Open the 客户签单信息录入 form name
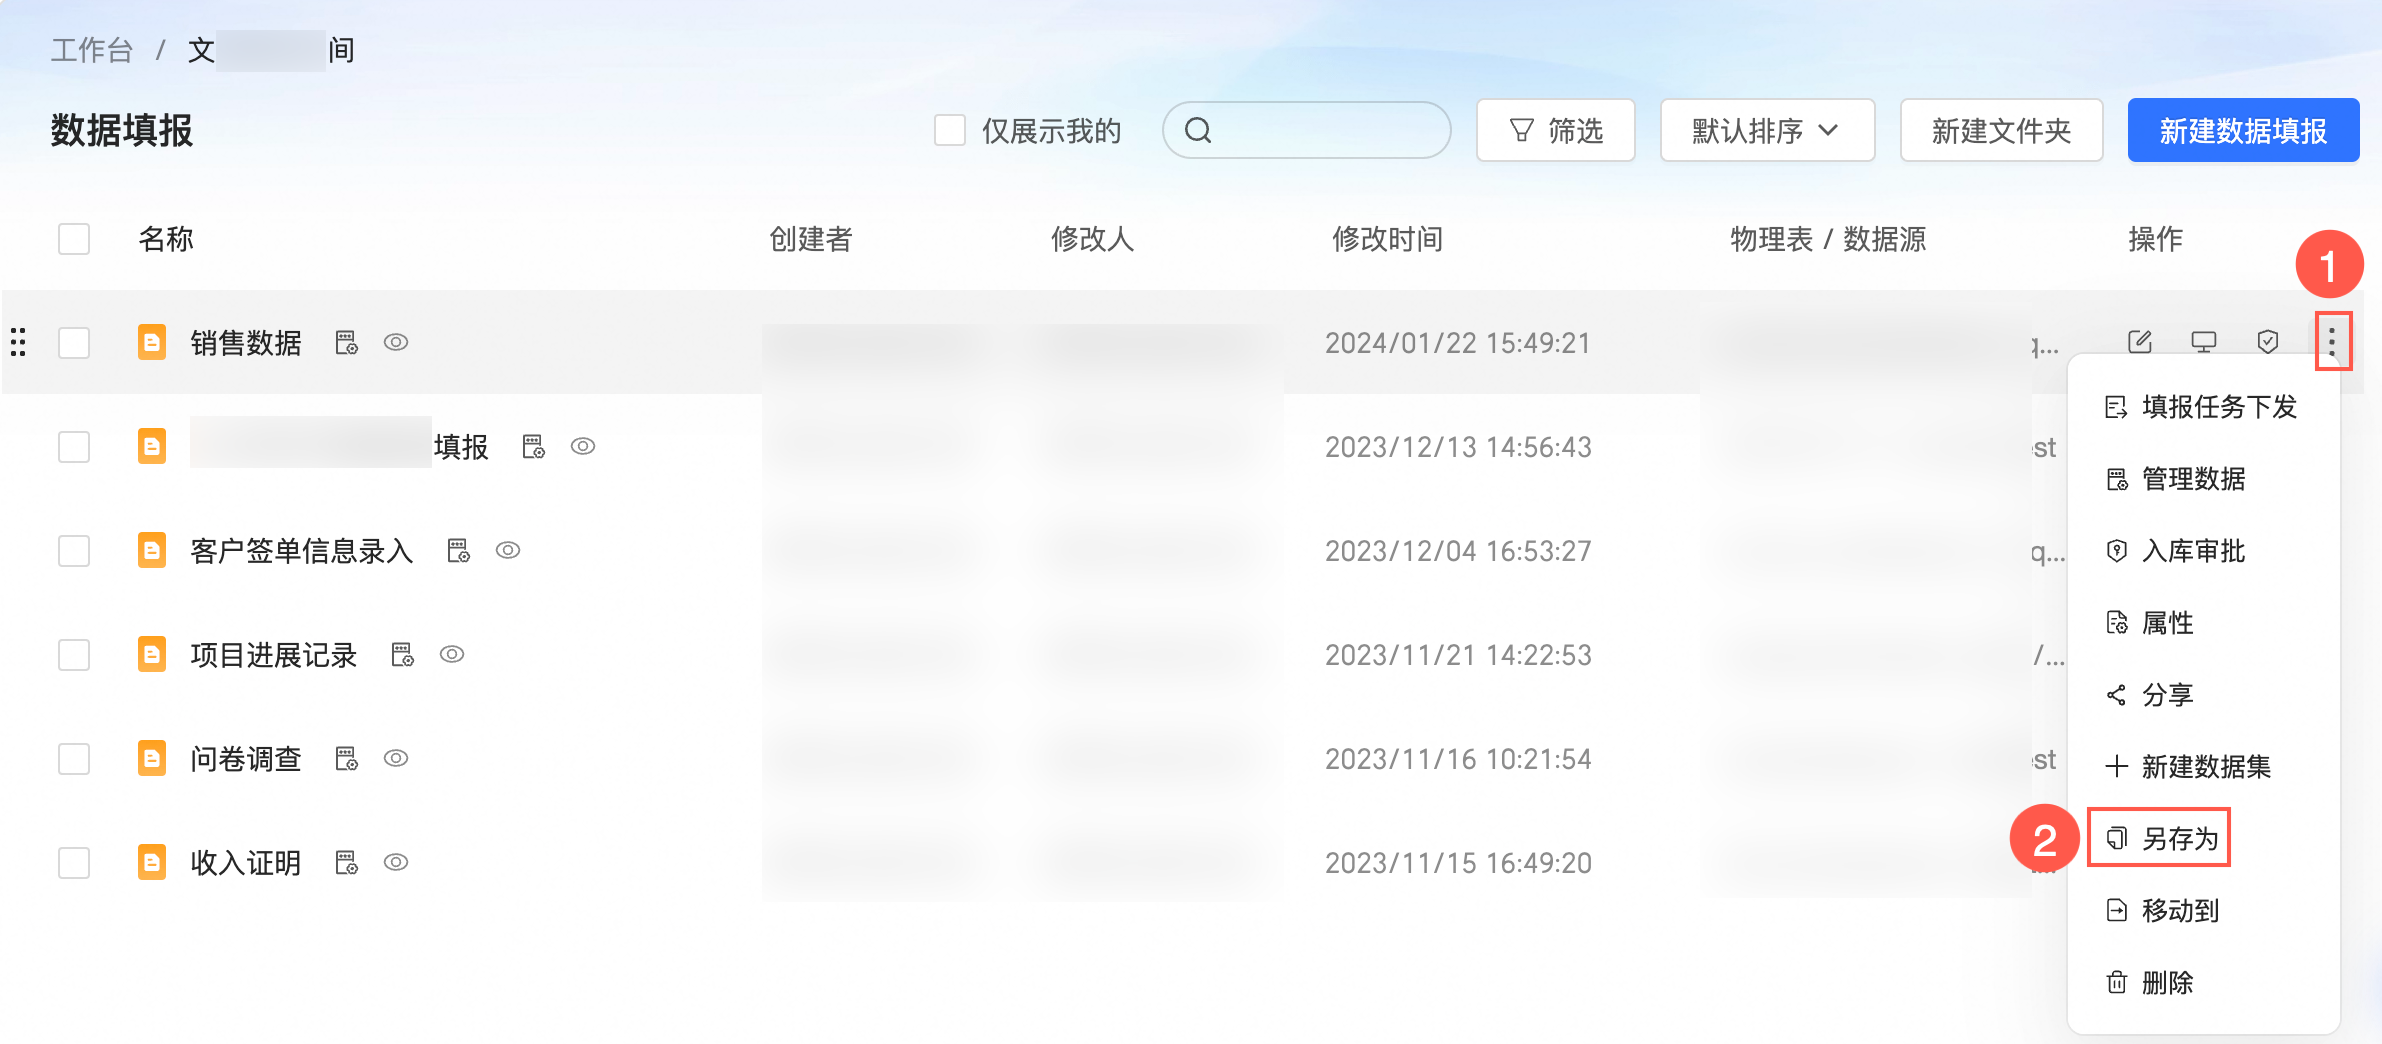This screenshot has width=2382, height=1044. pyautogui.click(x=302, y=551)
